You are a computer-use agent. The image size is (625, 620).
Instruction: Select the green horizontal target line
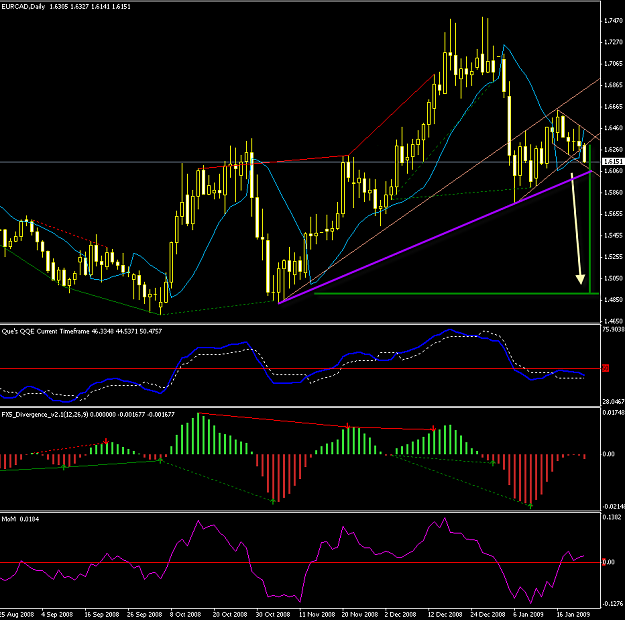(x=456, y=293)
